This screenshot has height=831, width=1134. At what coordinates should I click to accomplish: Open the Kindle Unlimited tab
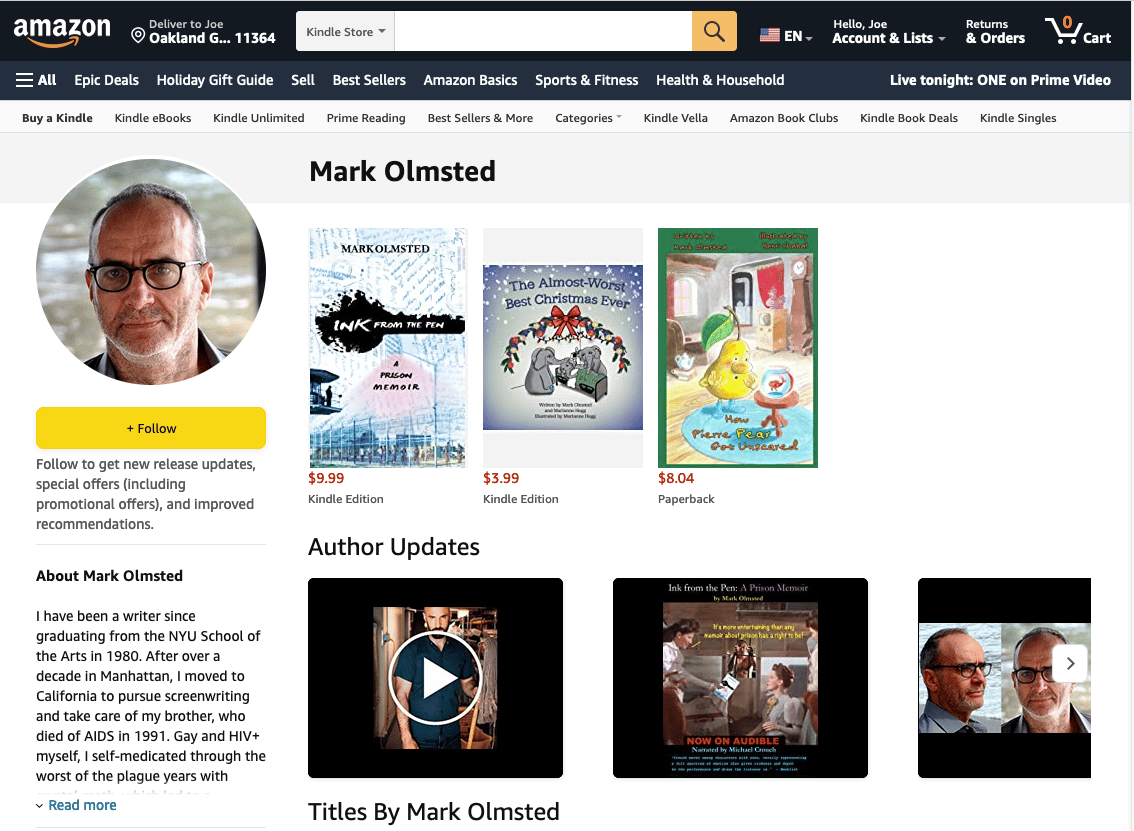[258, 118]
